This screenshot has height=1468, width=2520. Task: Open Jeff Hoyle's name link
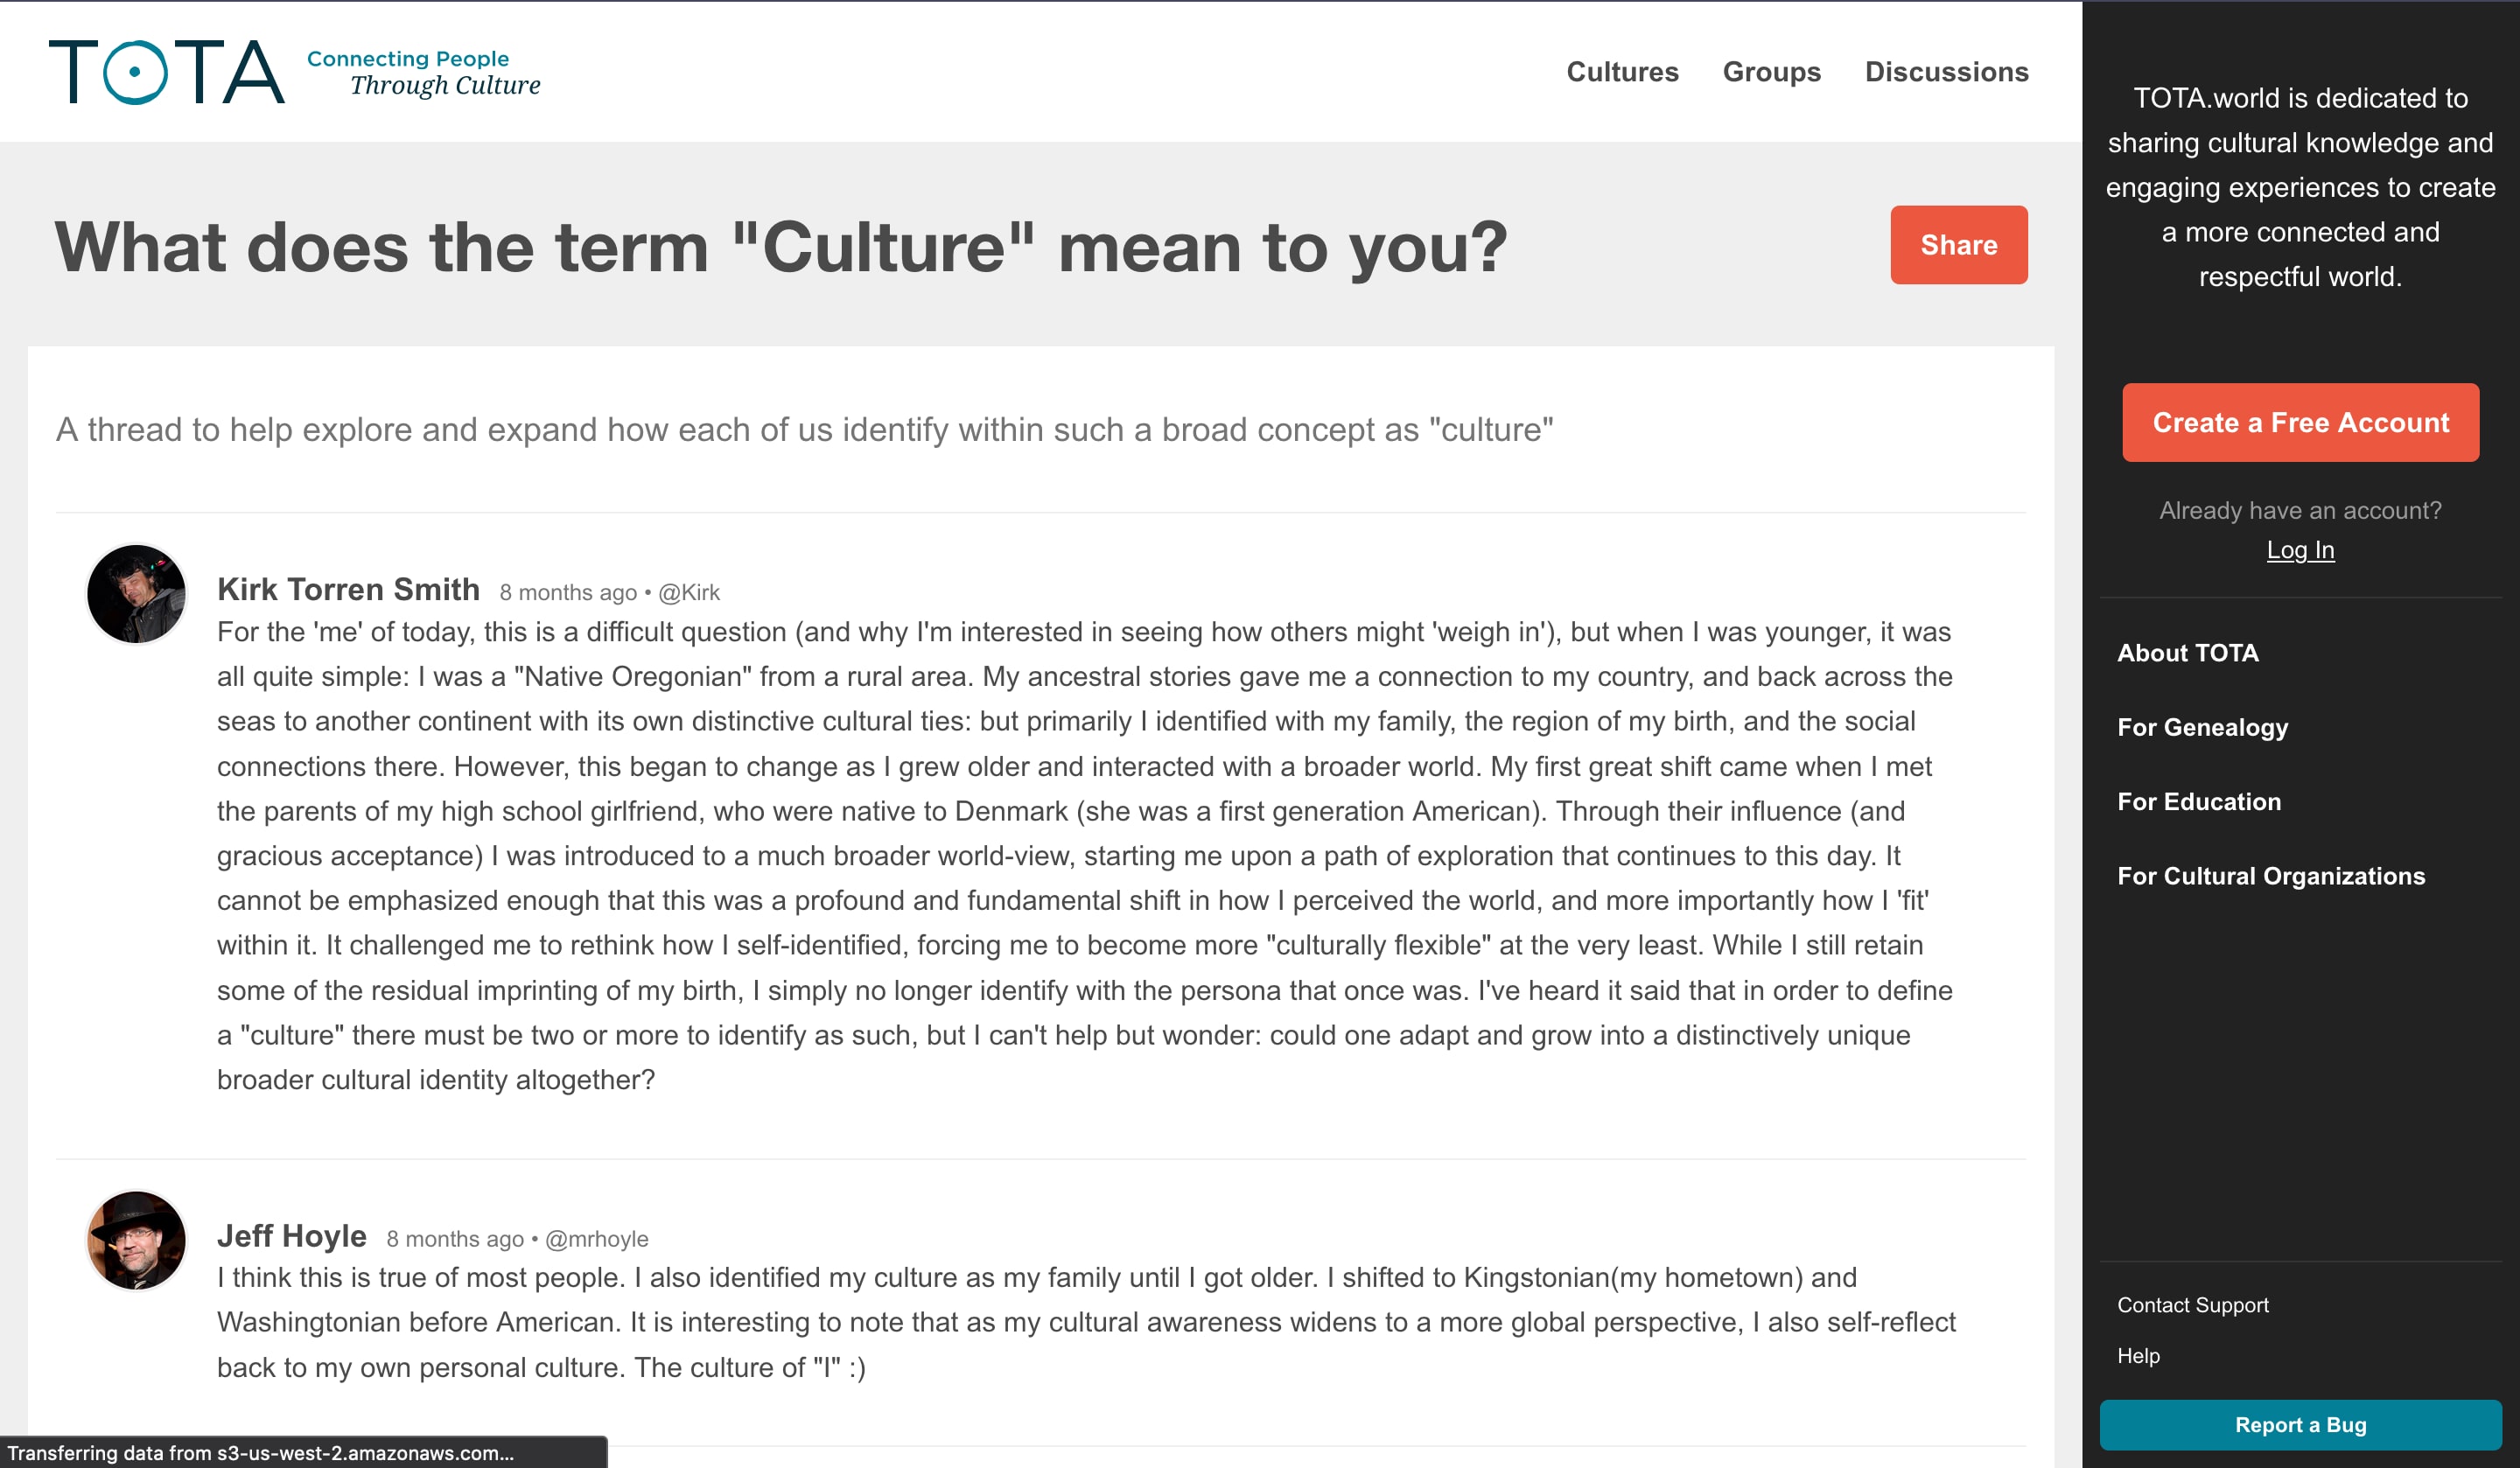click(x=291, y=1236)
